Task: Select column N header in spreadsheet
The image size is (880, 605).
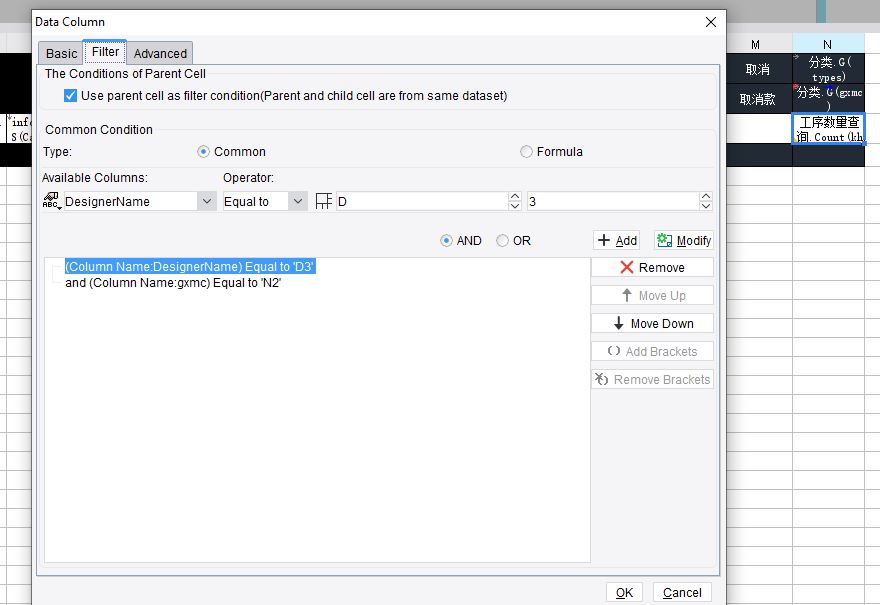Action: [828, 44]
